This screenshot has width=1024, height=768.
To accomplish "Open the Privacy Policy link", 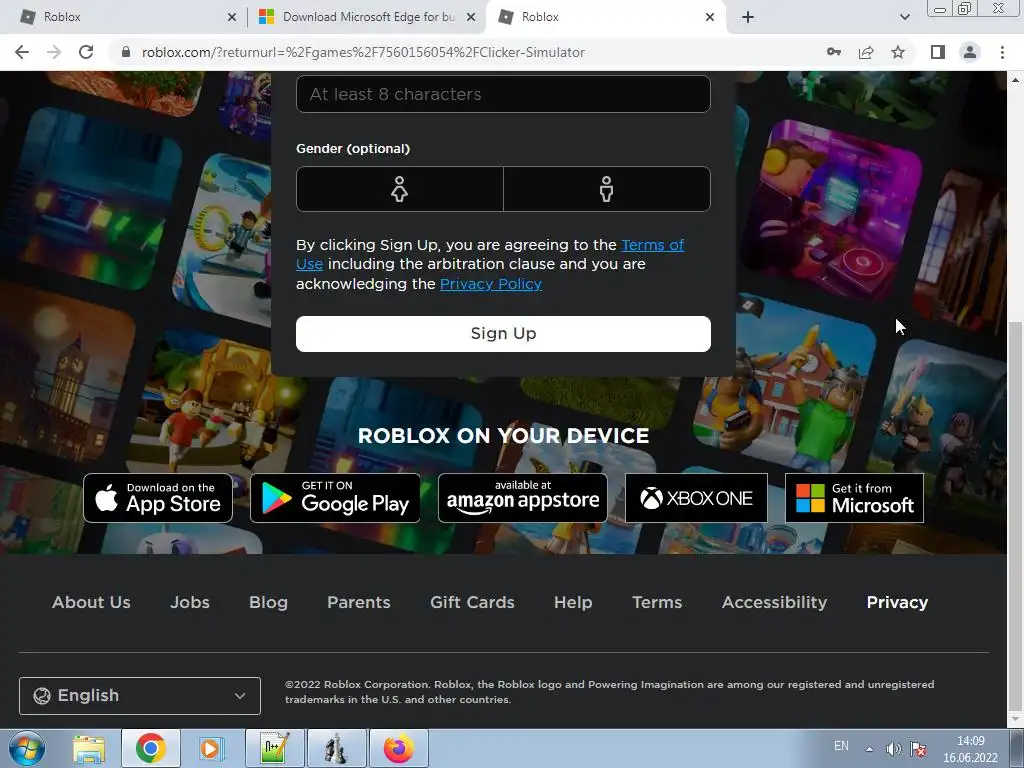I will coord(491,284).
